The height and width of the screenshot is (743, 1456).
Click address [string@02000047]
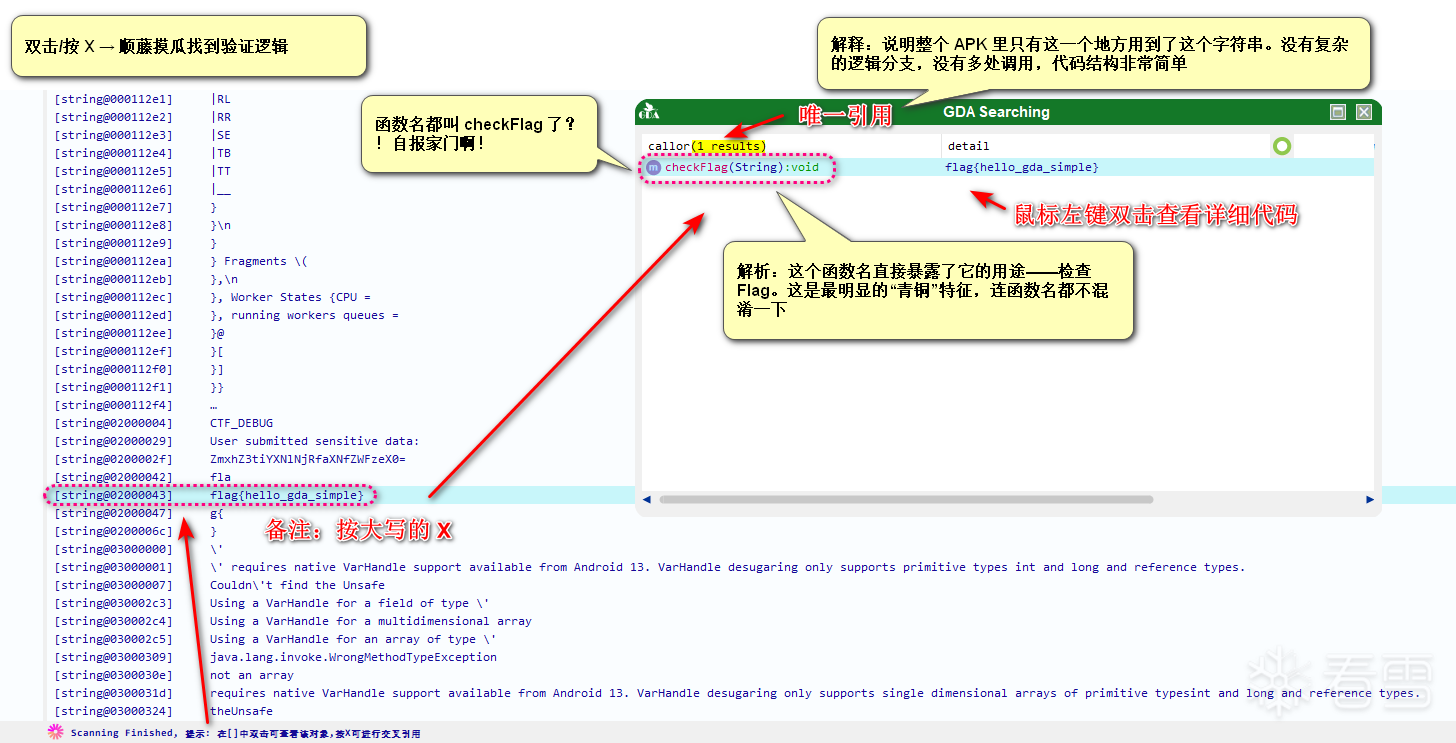(x=113, y=513)
